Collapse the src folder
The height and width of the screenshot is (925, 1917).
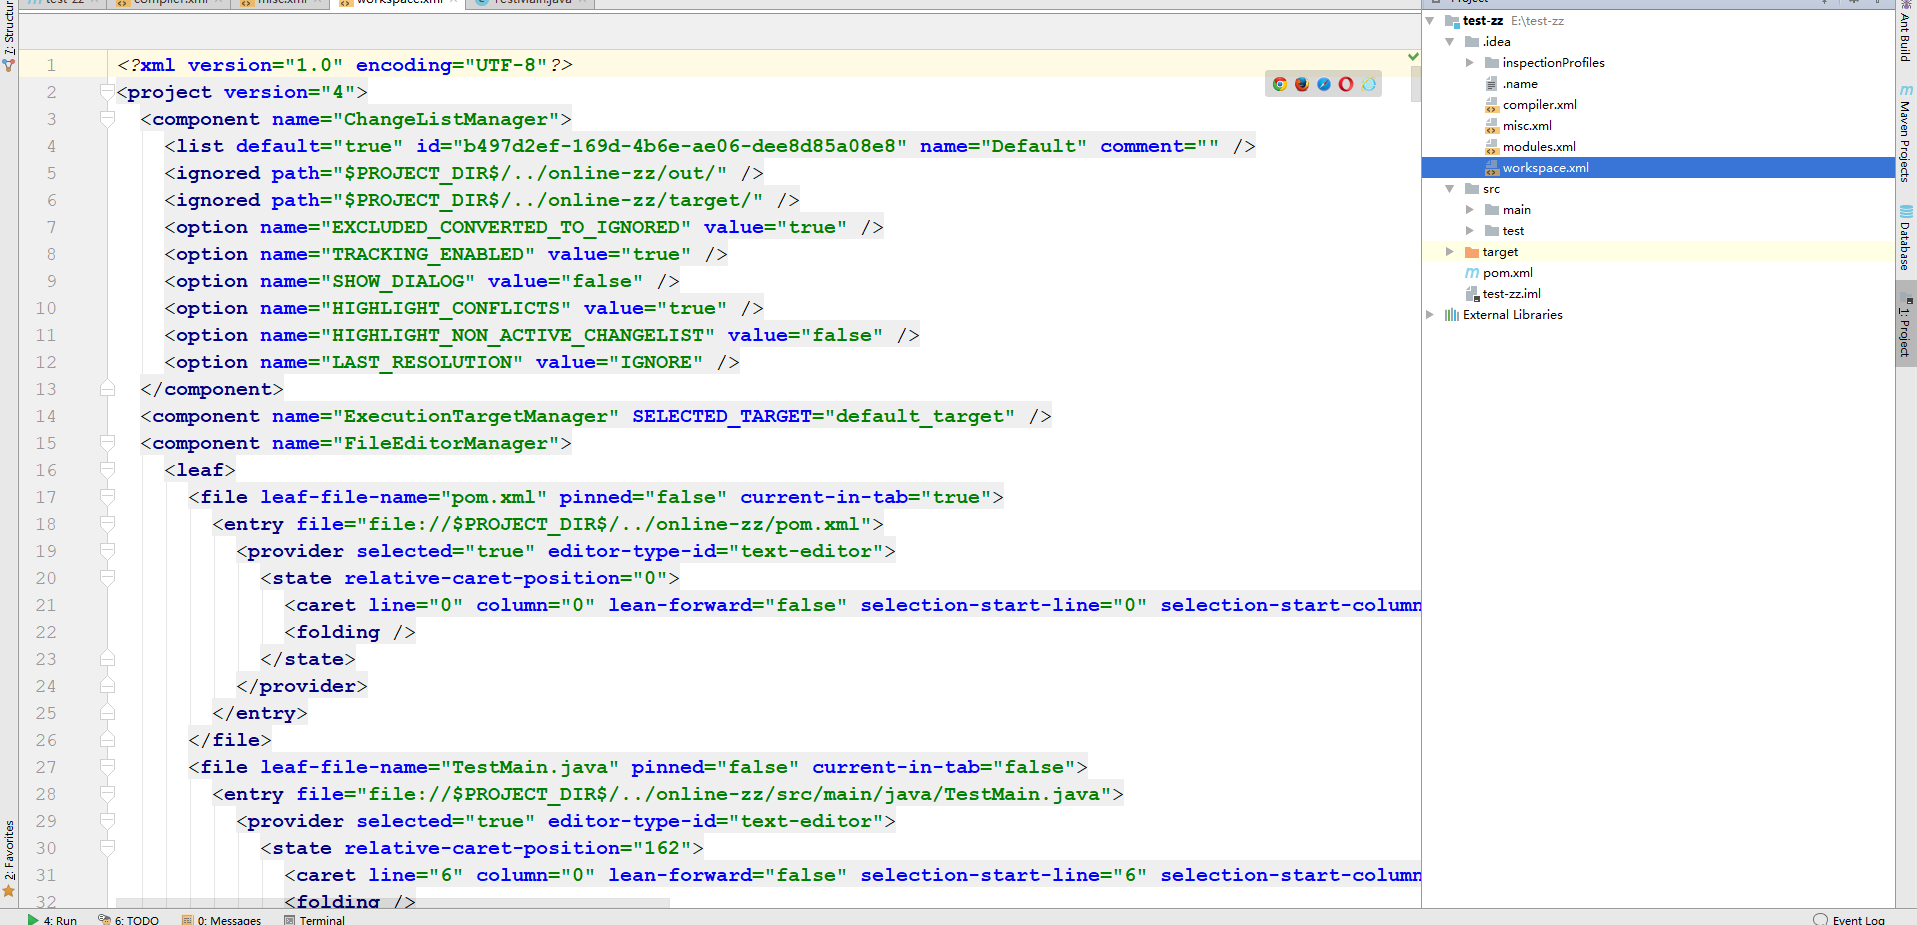(x=1450, y=189)
